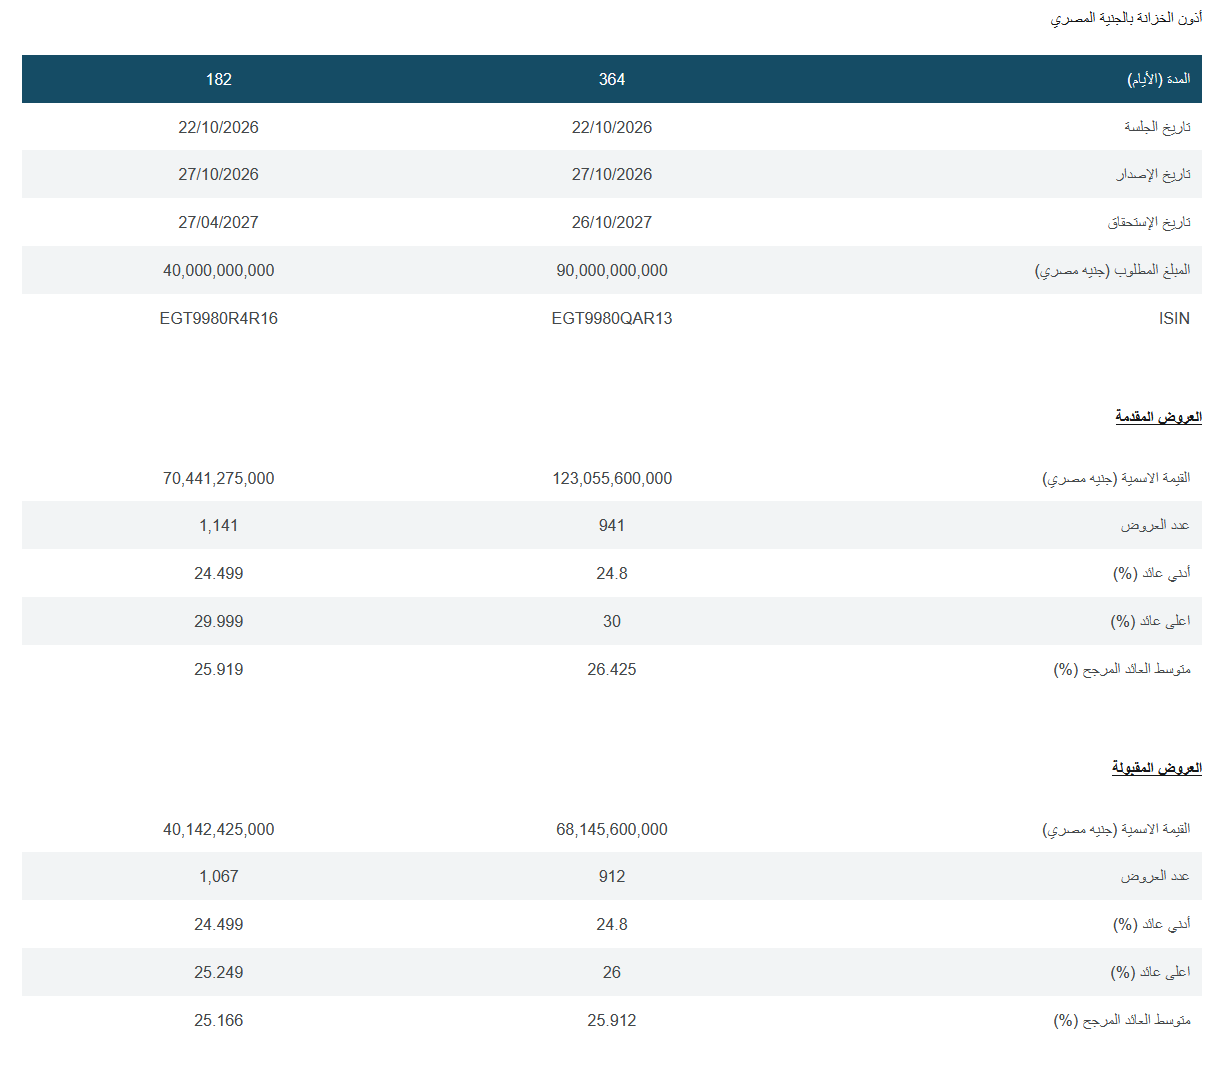Click the 'العروض المقبولة' section heading

pos(1157,767)
